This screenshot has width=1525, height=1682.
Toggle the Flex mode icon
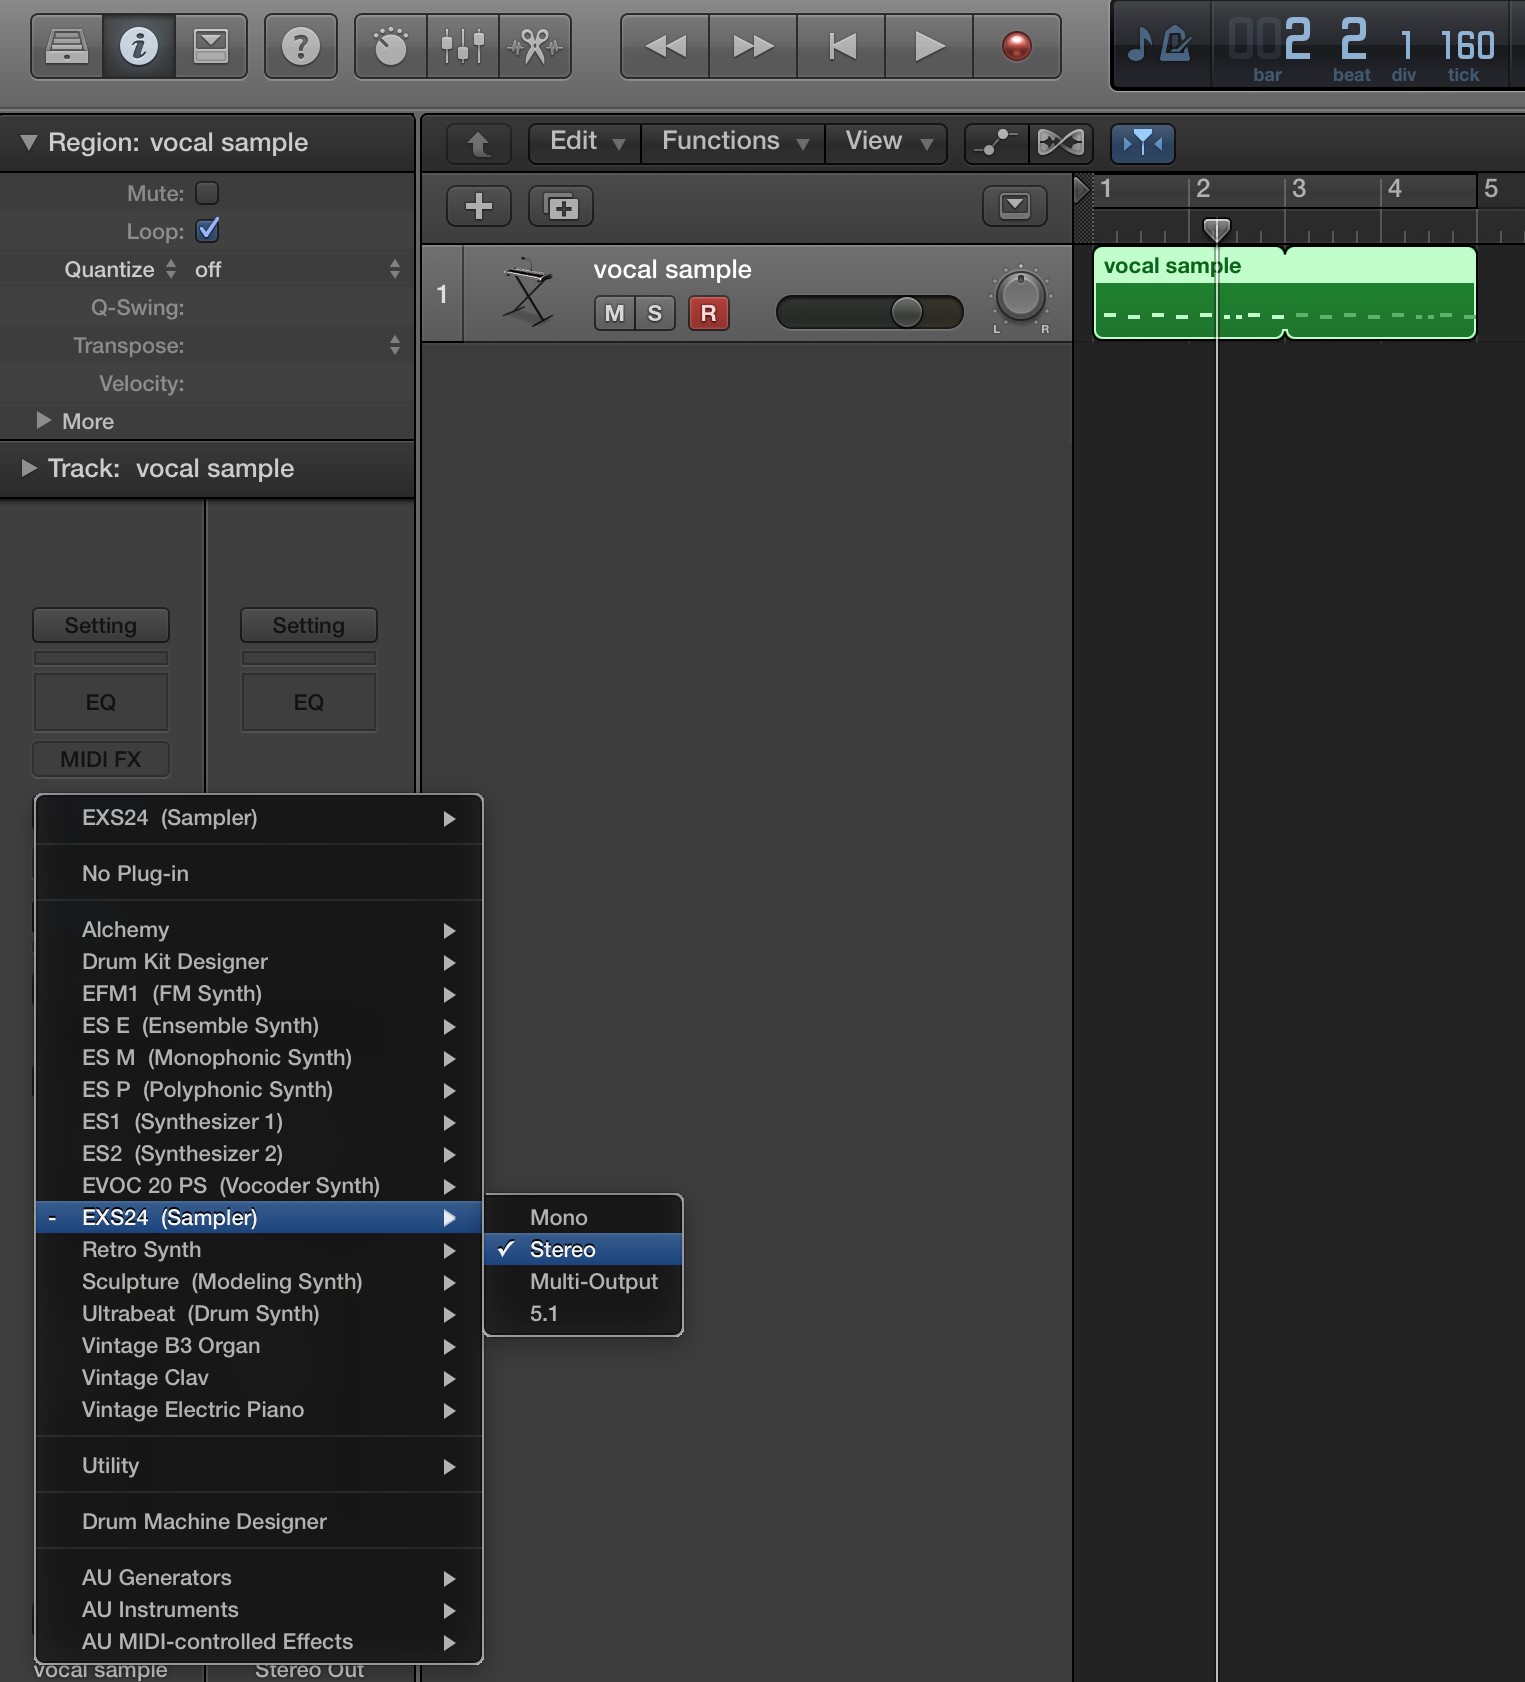1061,143
